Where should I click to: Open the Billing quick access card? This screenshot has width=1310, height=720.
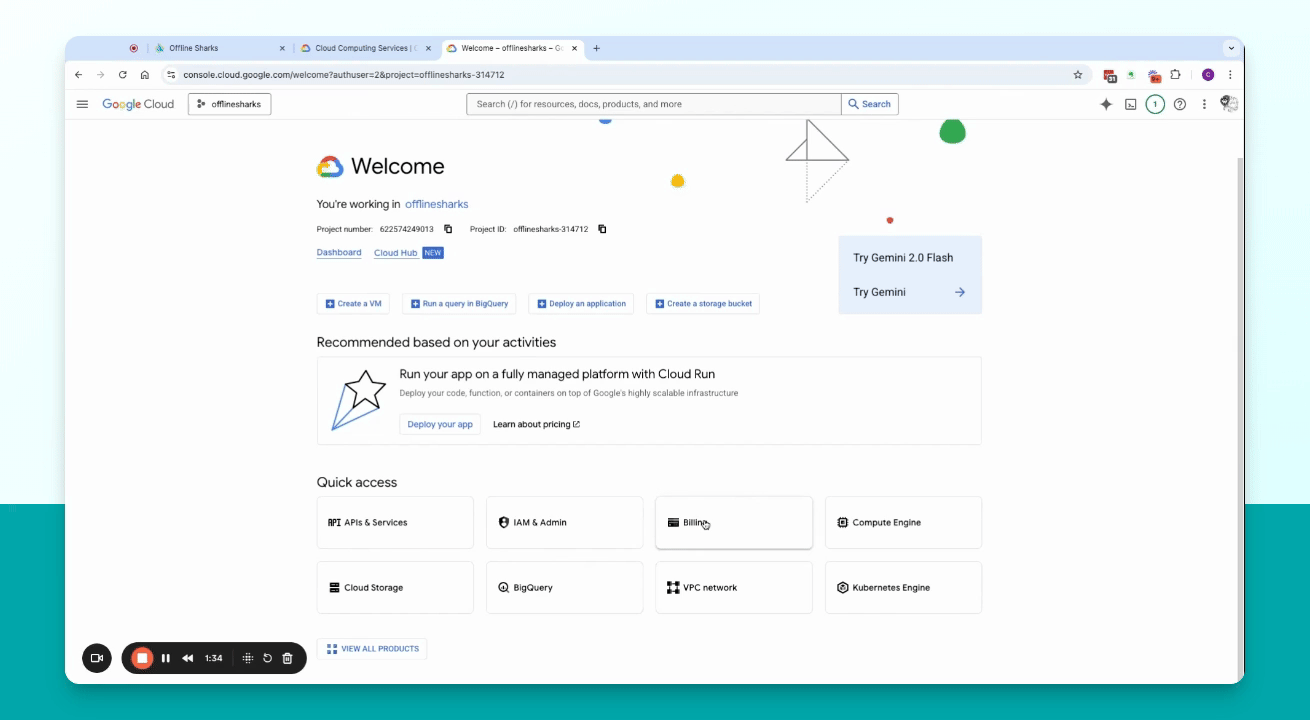point(734,523)
